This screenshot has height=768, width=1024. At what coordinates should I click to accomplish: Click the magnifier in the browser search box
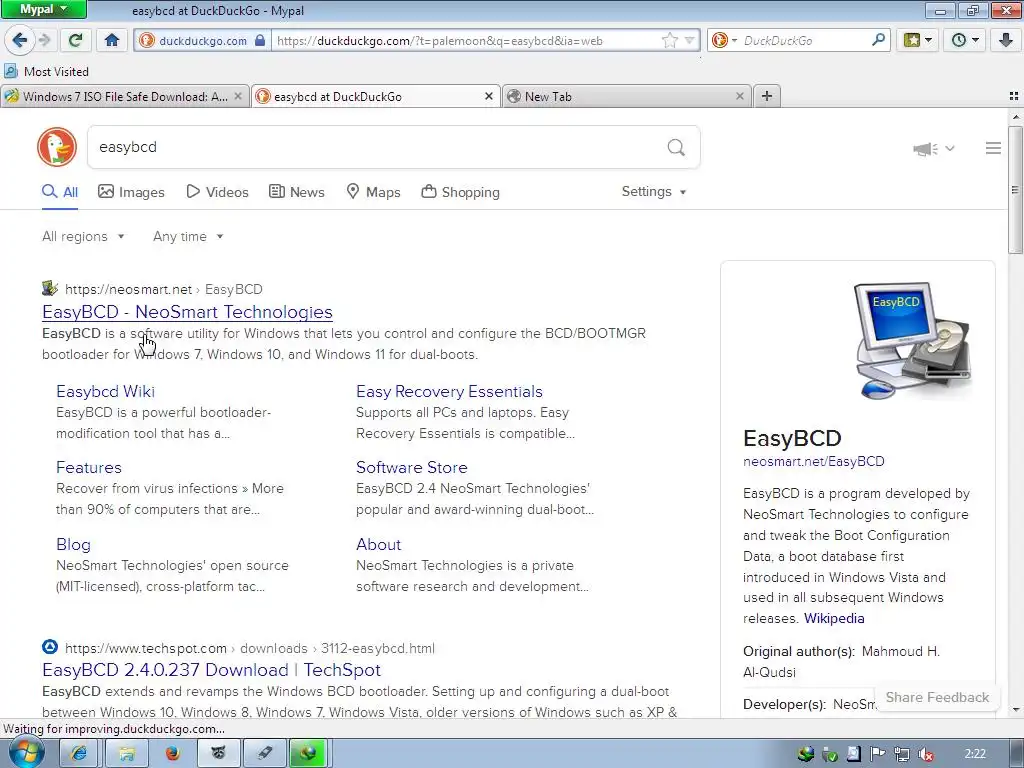[x=878, y=40]
